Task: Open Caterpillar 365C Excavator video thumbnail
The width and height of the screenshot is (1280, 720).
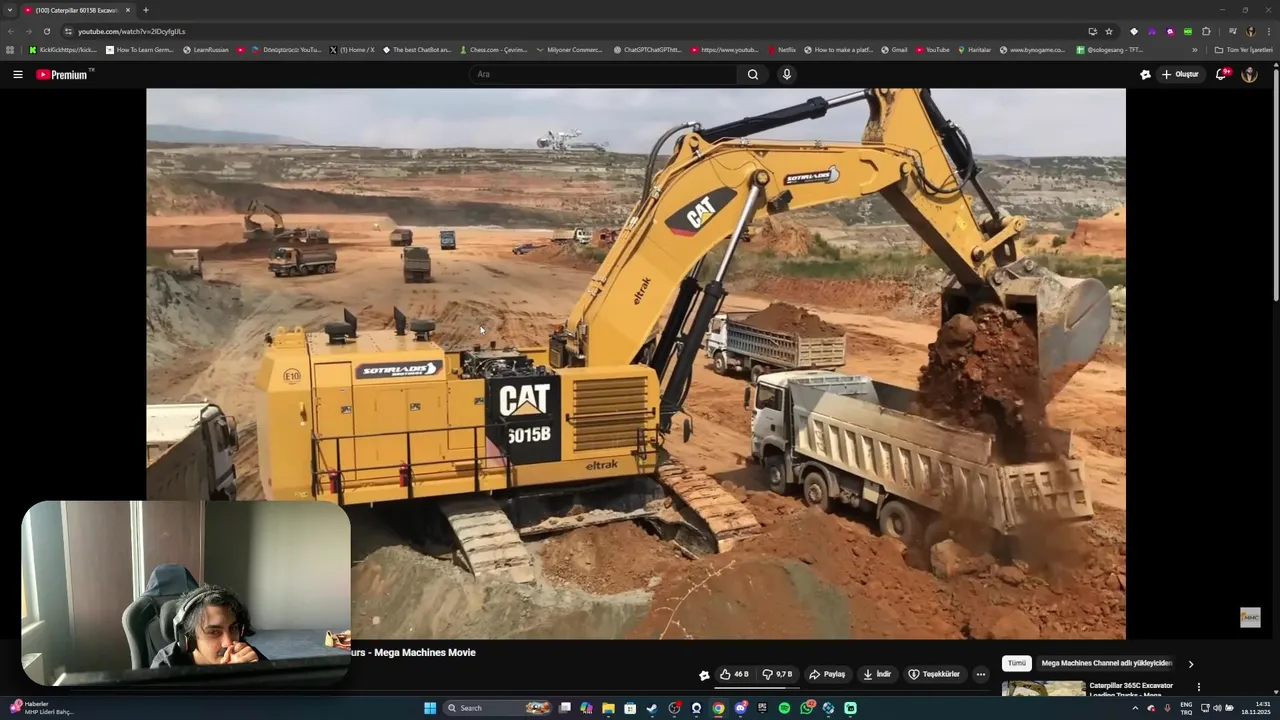Action: (1043, 689)
